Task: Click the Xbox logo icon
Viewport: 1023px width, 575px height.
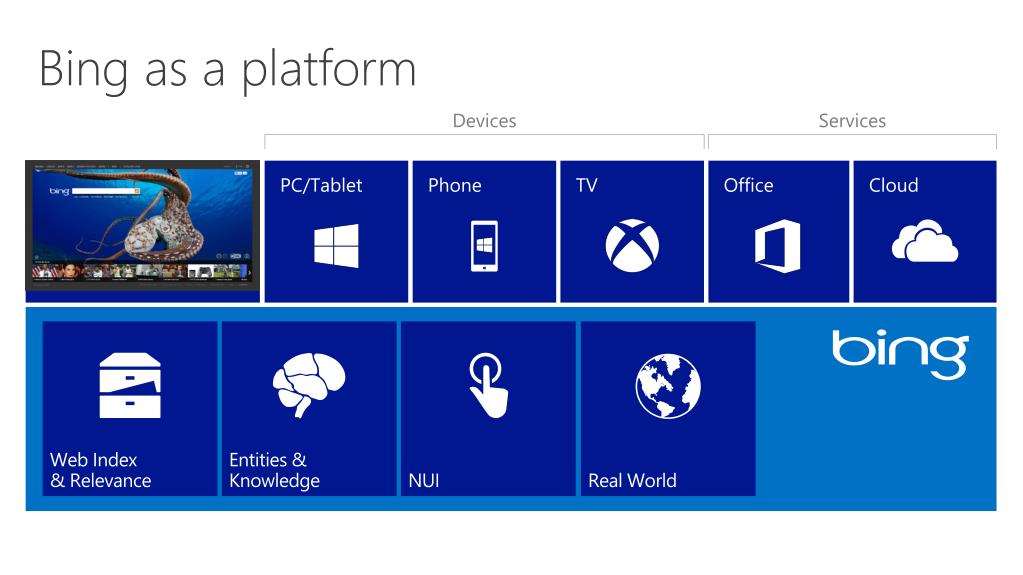Action: 632,245
